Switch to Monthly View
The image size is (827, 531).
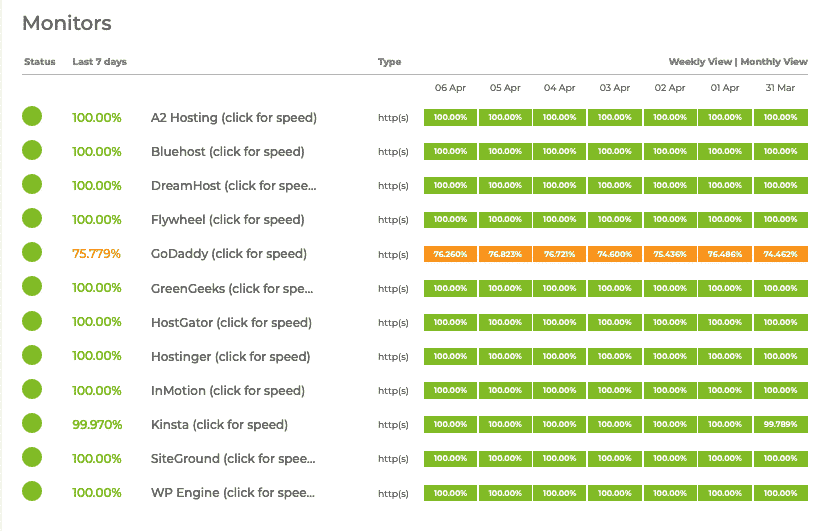click(x=774, y=62)
